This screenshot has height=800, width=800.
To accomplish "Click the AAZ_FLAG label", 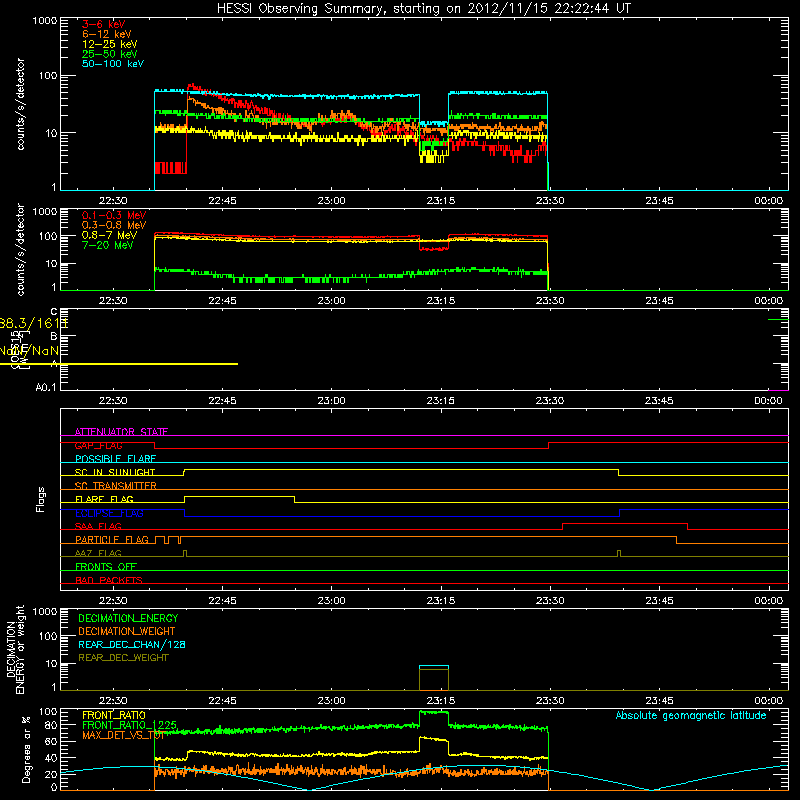I will [x=98, y=553].
